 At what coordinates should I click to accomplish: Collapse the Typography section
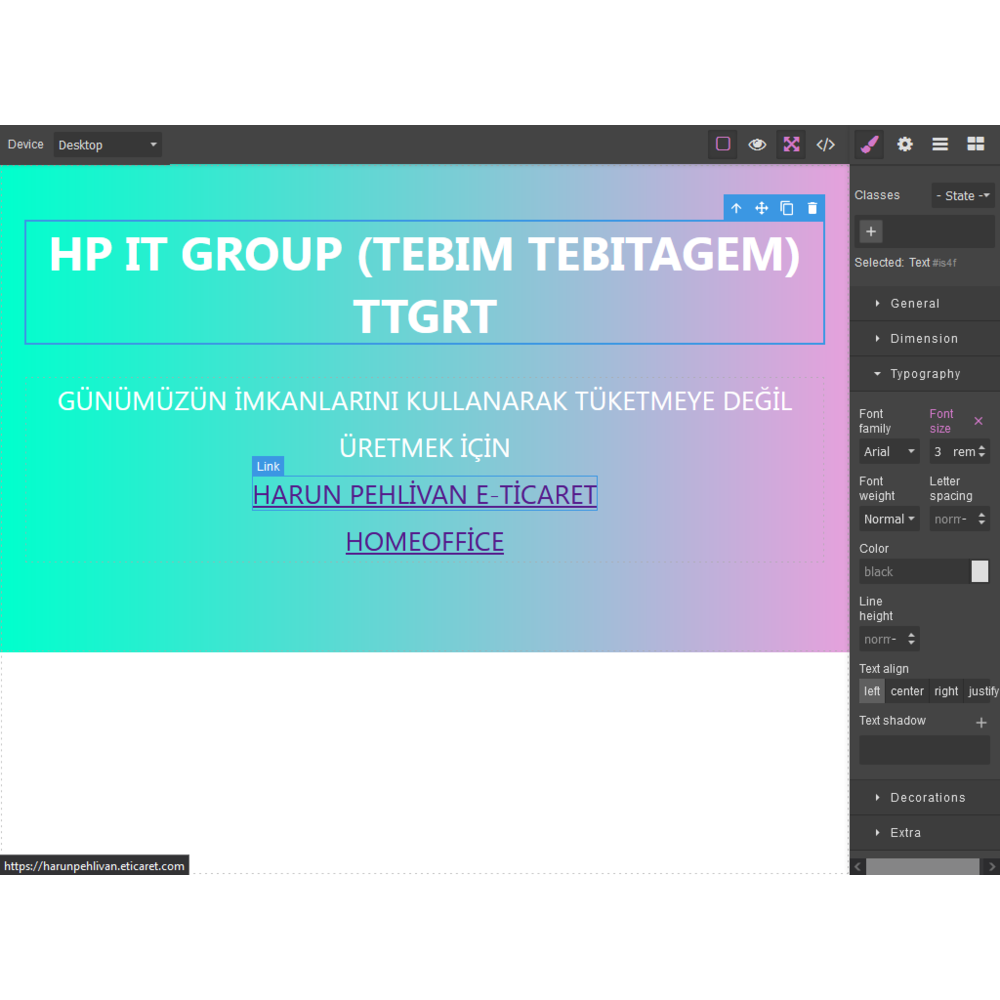pyautogui.click(x=924, y=374)
